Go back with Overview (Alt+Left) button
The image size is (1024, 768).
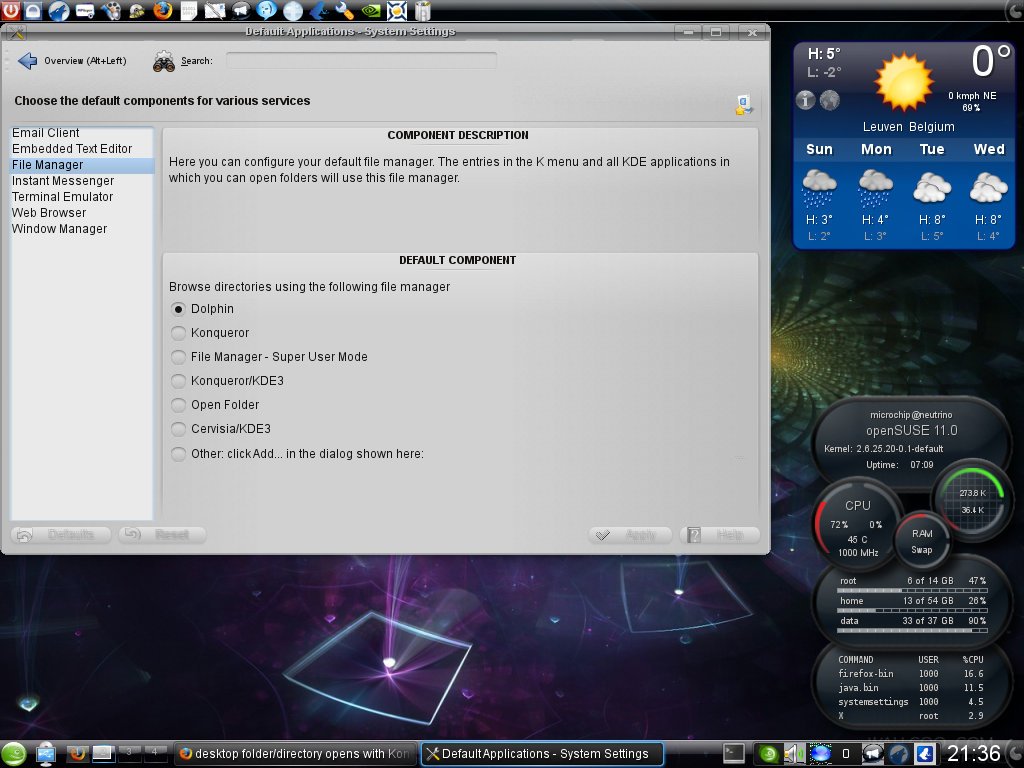pos(72,61)
